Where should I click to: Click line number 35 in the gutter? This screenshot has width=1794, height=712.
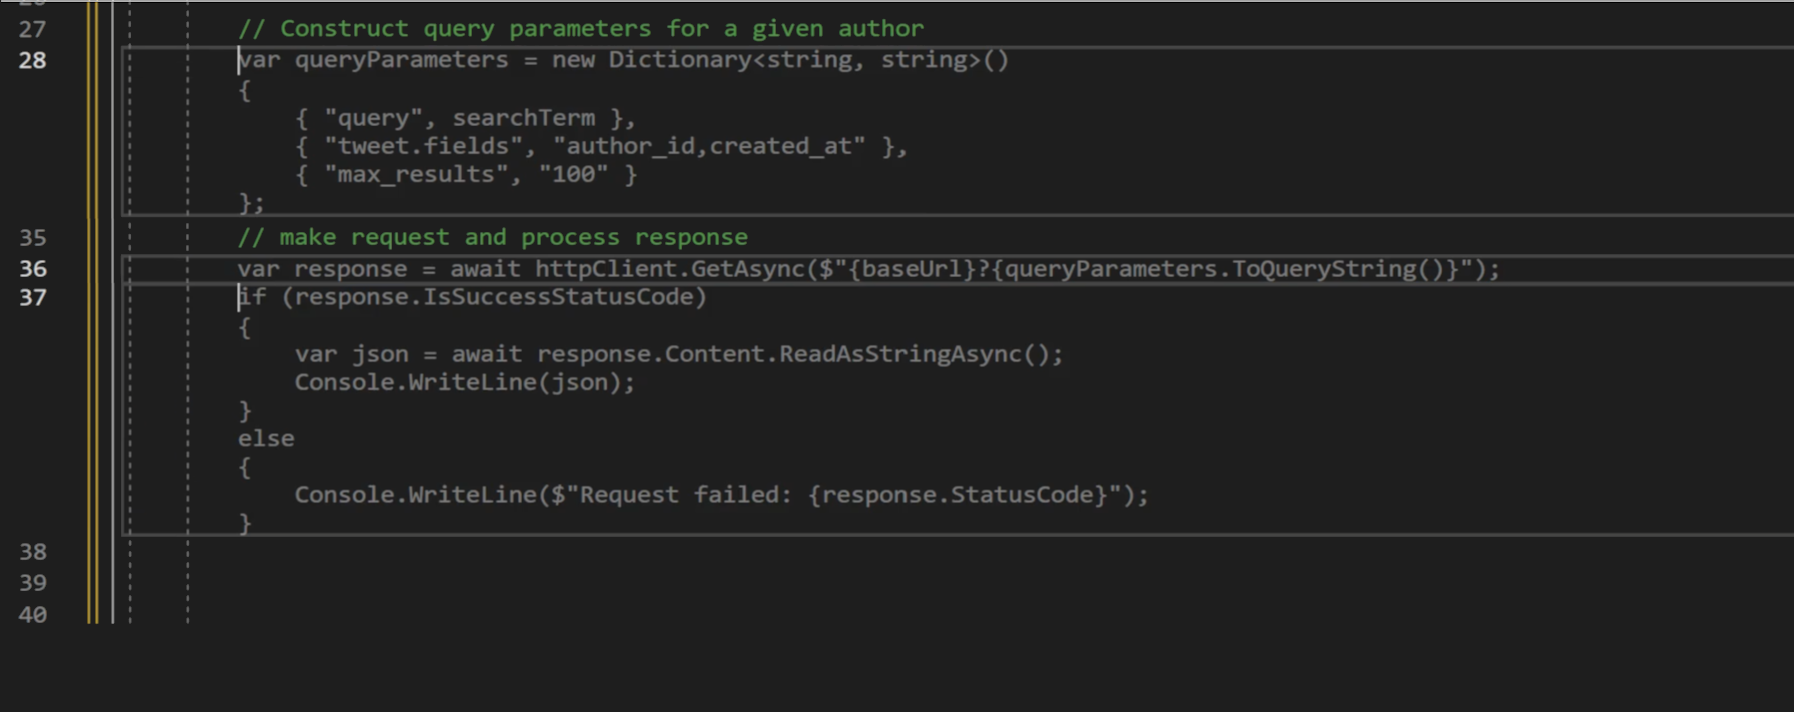pyautogui.click(x=33, y=237)
